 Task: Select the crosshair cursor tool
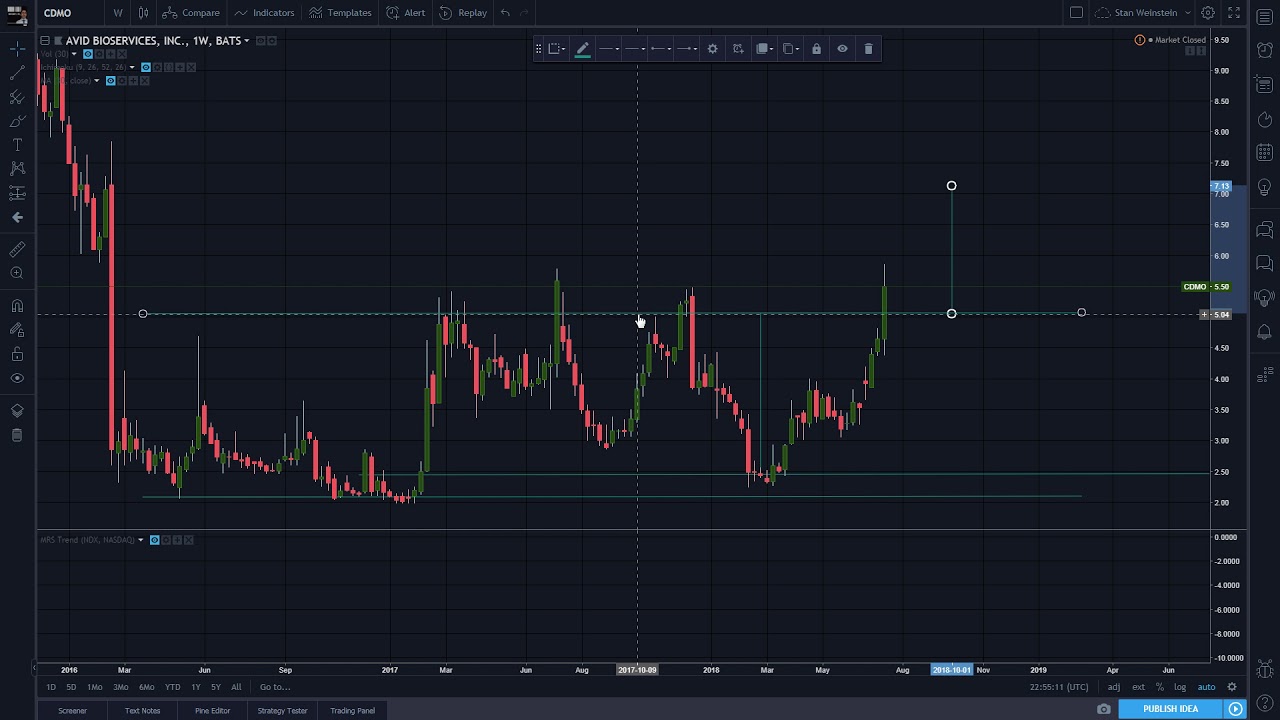click(x=17, y=48)
